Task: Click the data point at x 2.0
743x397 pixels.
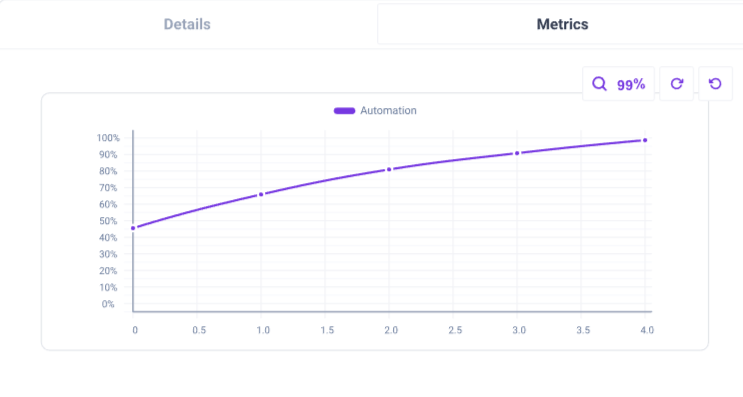Action: pyautogui.click(x=389, y=169)
